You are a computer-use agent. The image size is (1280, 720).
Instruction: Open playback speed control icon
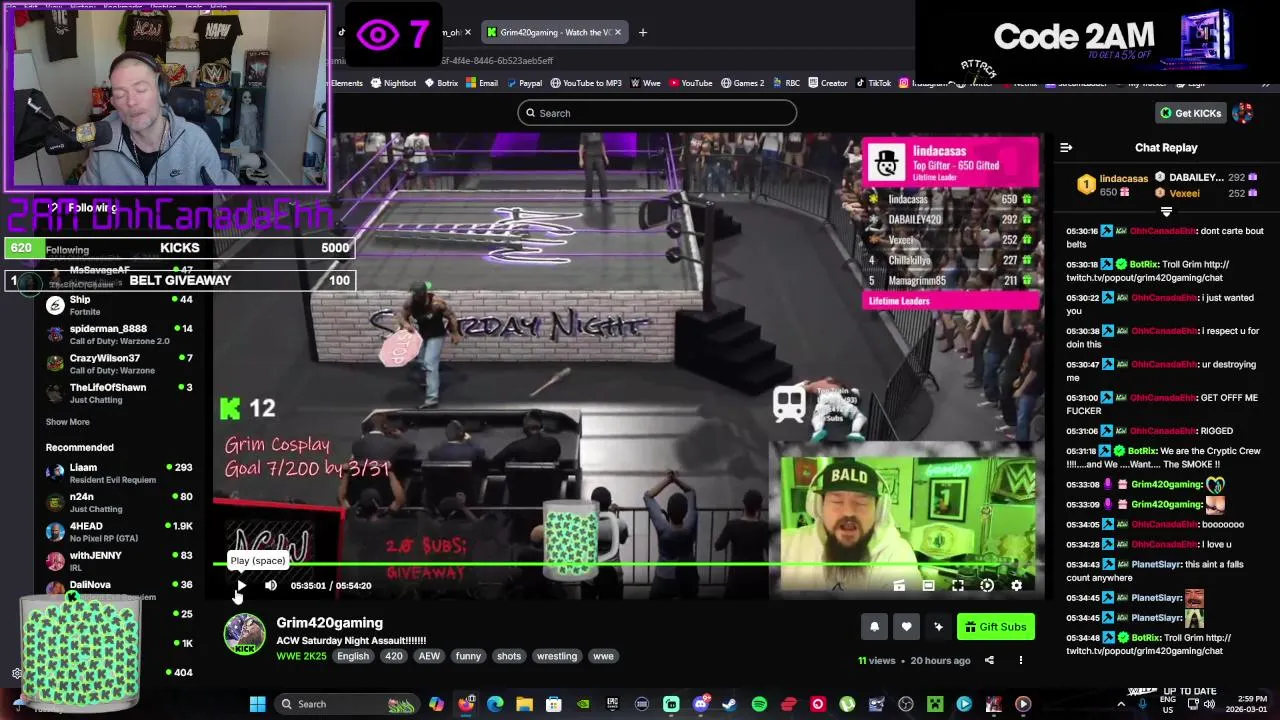point(987,586)
